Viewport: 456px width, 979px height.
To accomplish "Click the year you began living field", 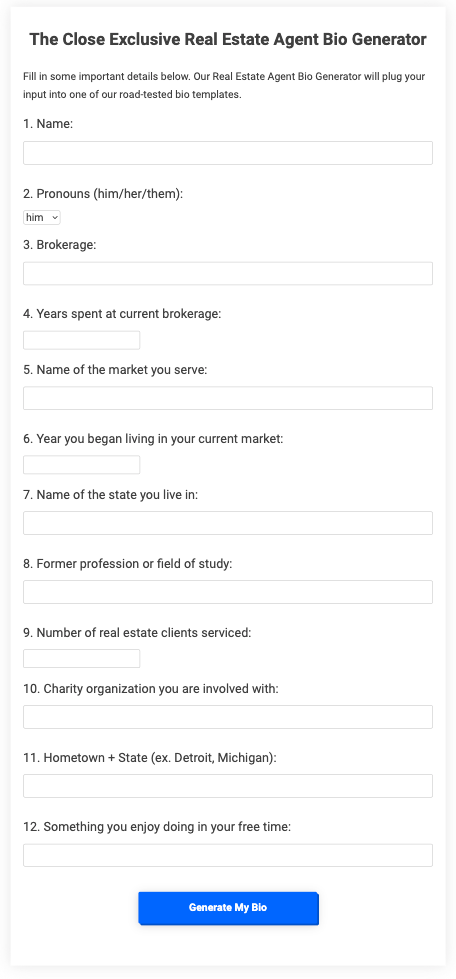I will (x=82, y=465).
